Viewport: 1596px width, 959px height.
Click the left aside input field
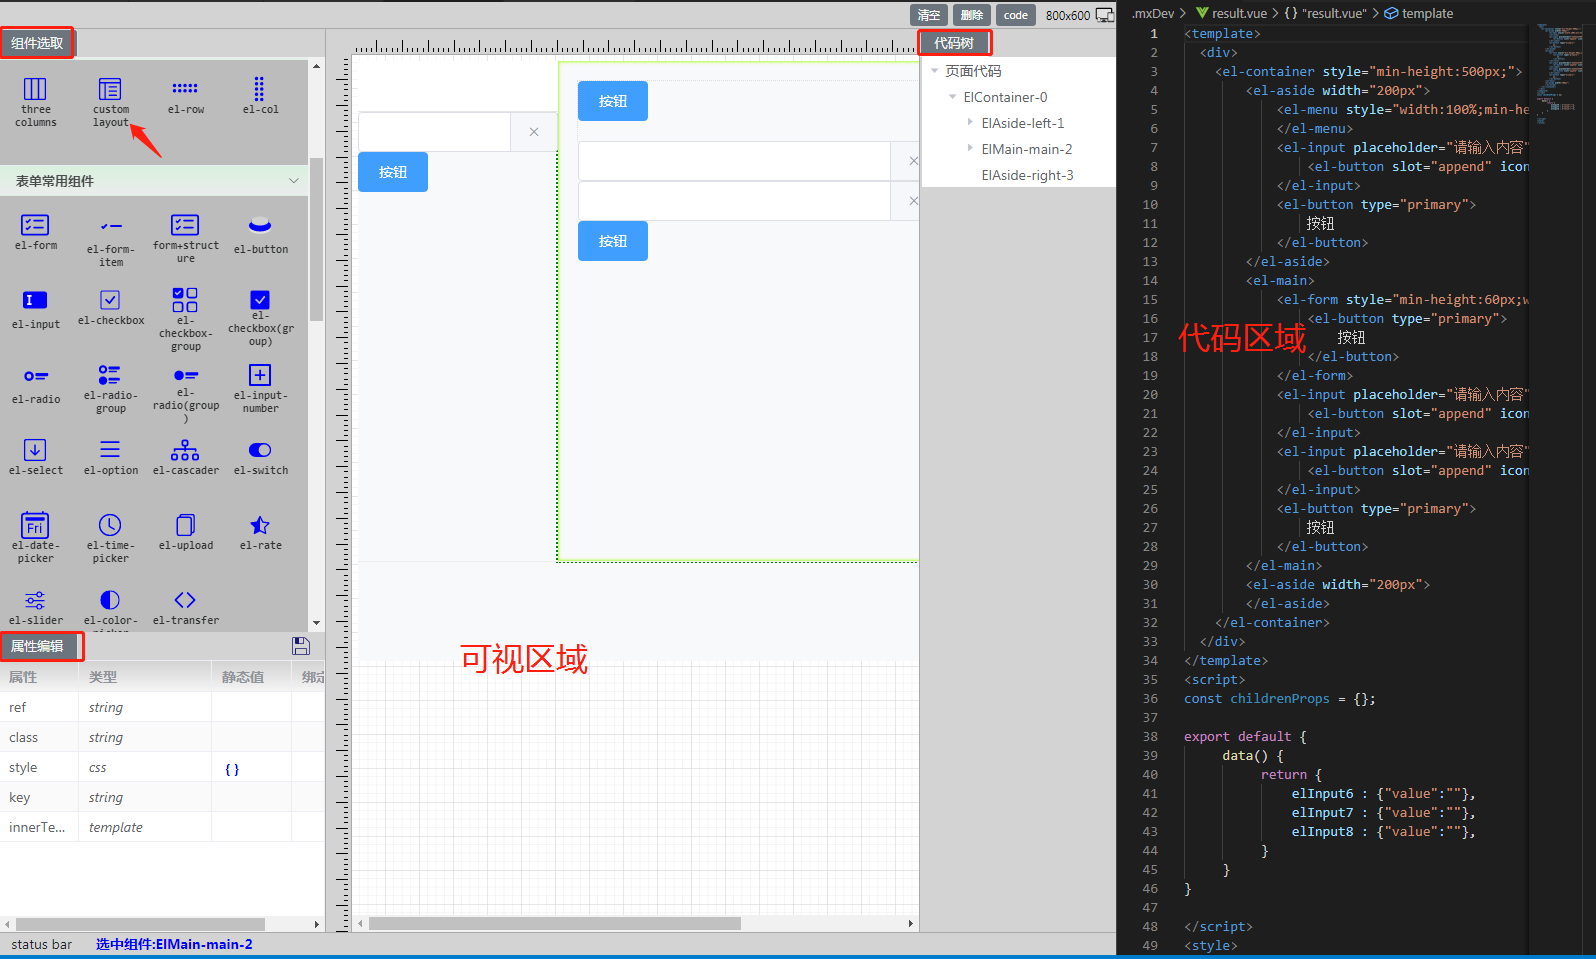pos(434,131)
